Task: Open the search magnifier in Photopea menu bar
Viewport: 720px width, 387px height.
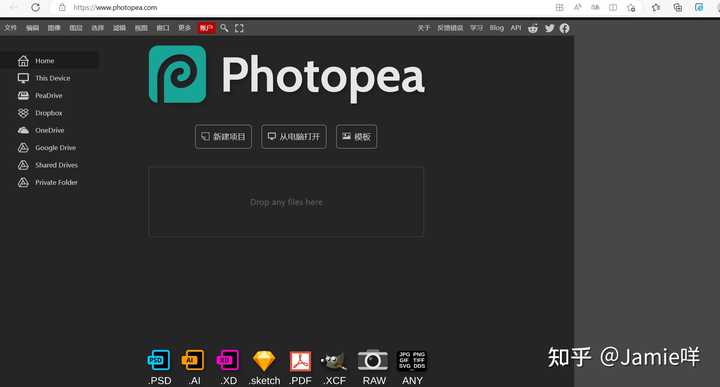Action: pyautogui.click(x=224, y=28)
